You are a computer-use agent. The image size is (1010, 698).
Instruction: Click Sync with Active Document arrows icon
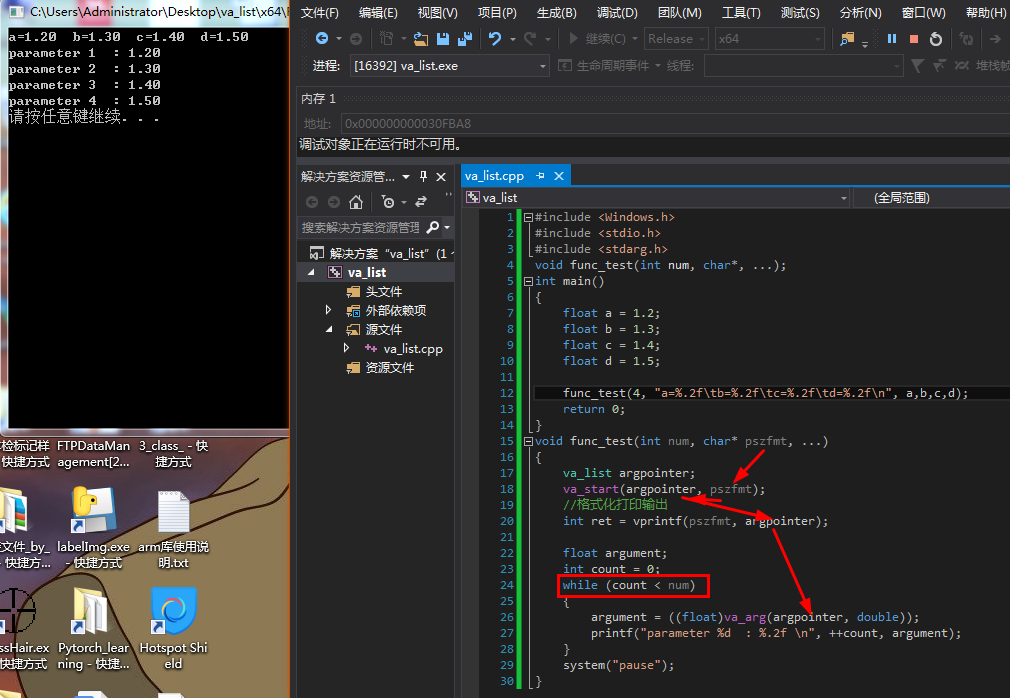(x=421, y=202)
